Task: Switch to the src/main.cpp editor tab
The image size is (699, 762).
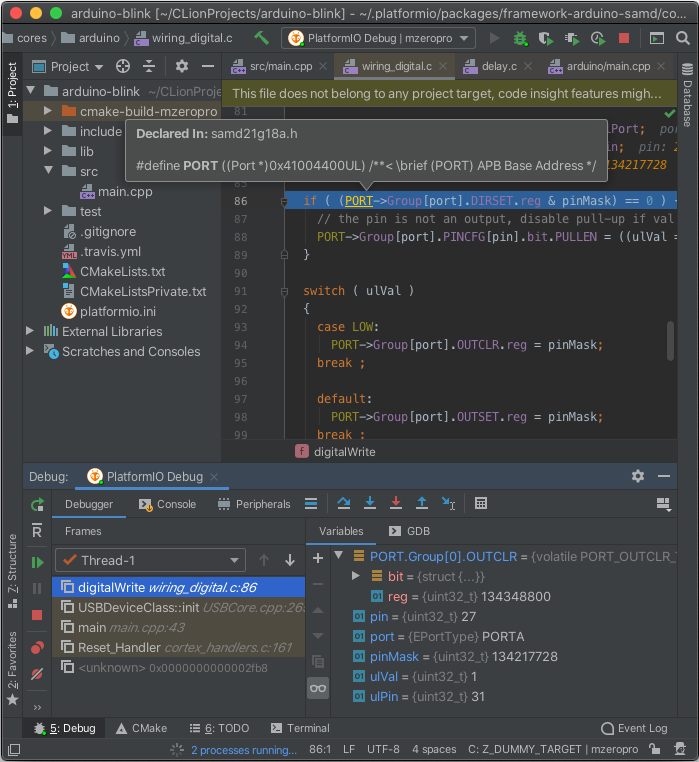Action: point(280,66)
